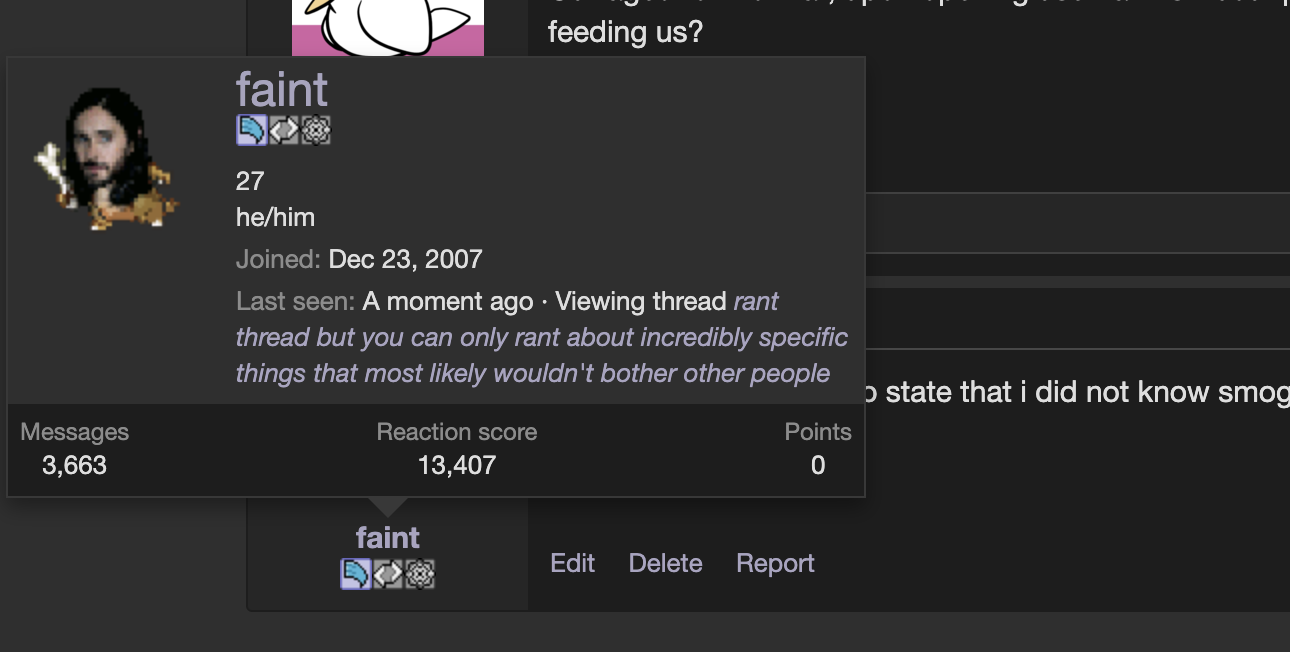Delete this post
The image size is (1290, 652).
[665, 563]
